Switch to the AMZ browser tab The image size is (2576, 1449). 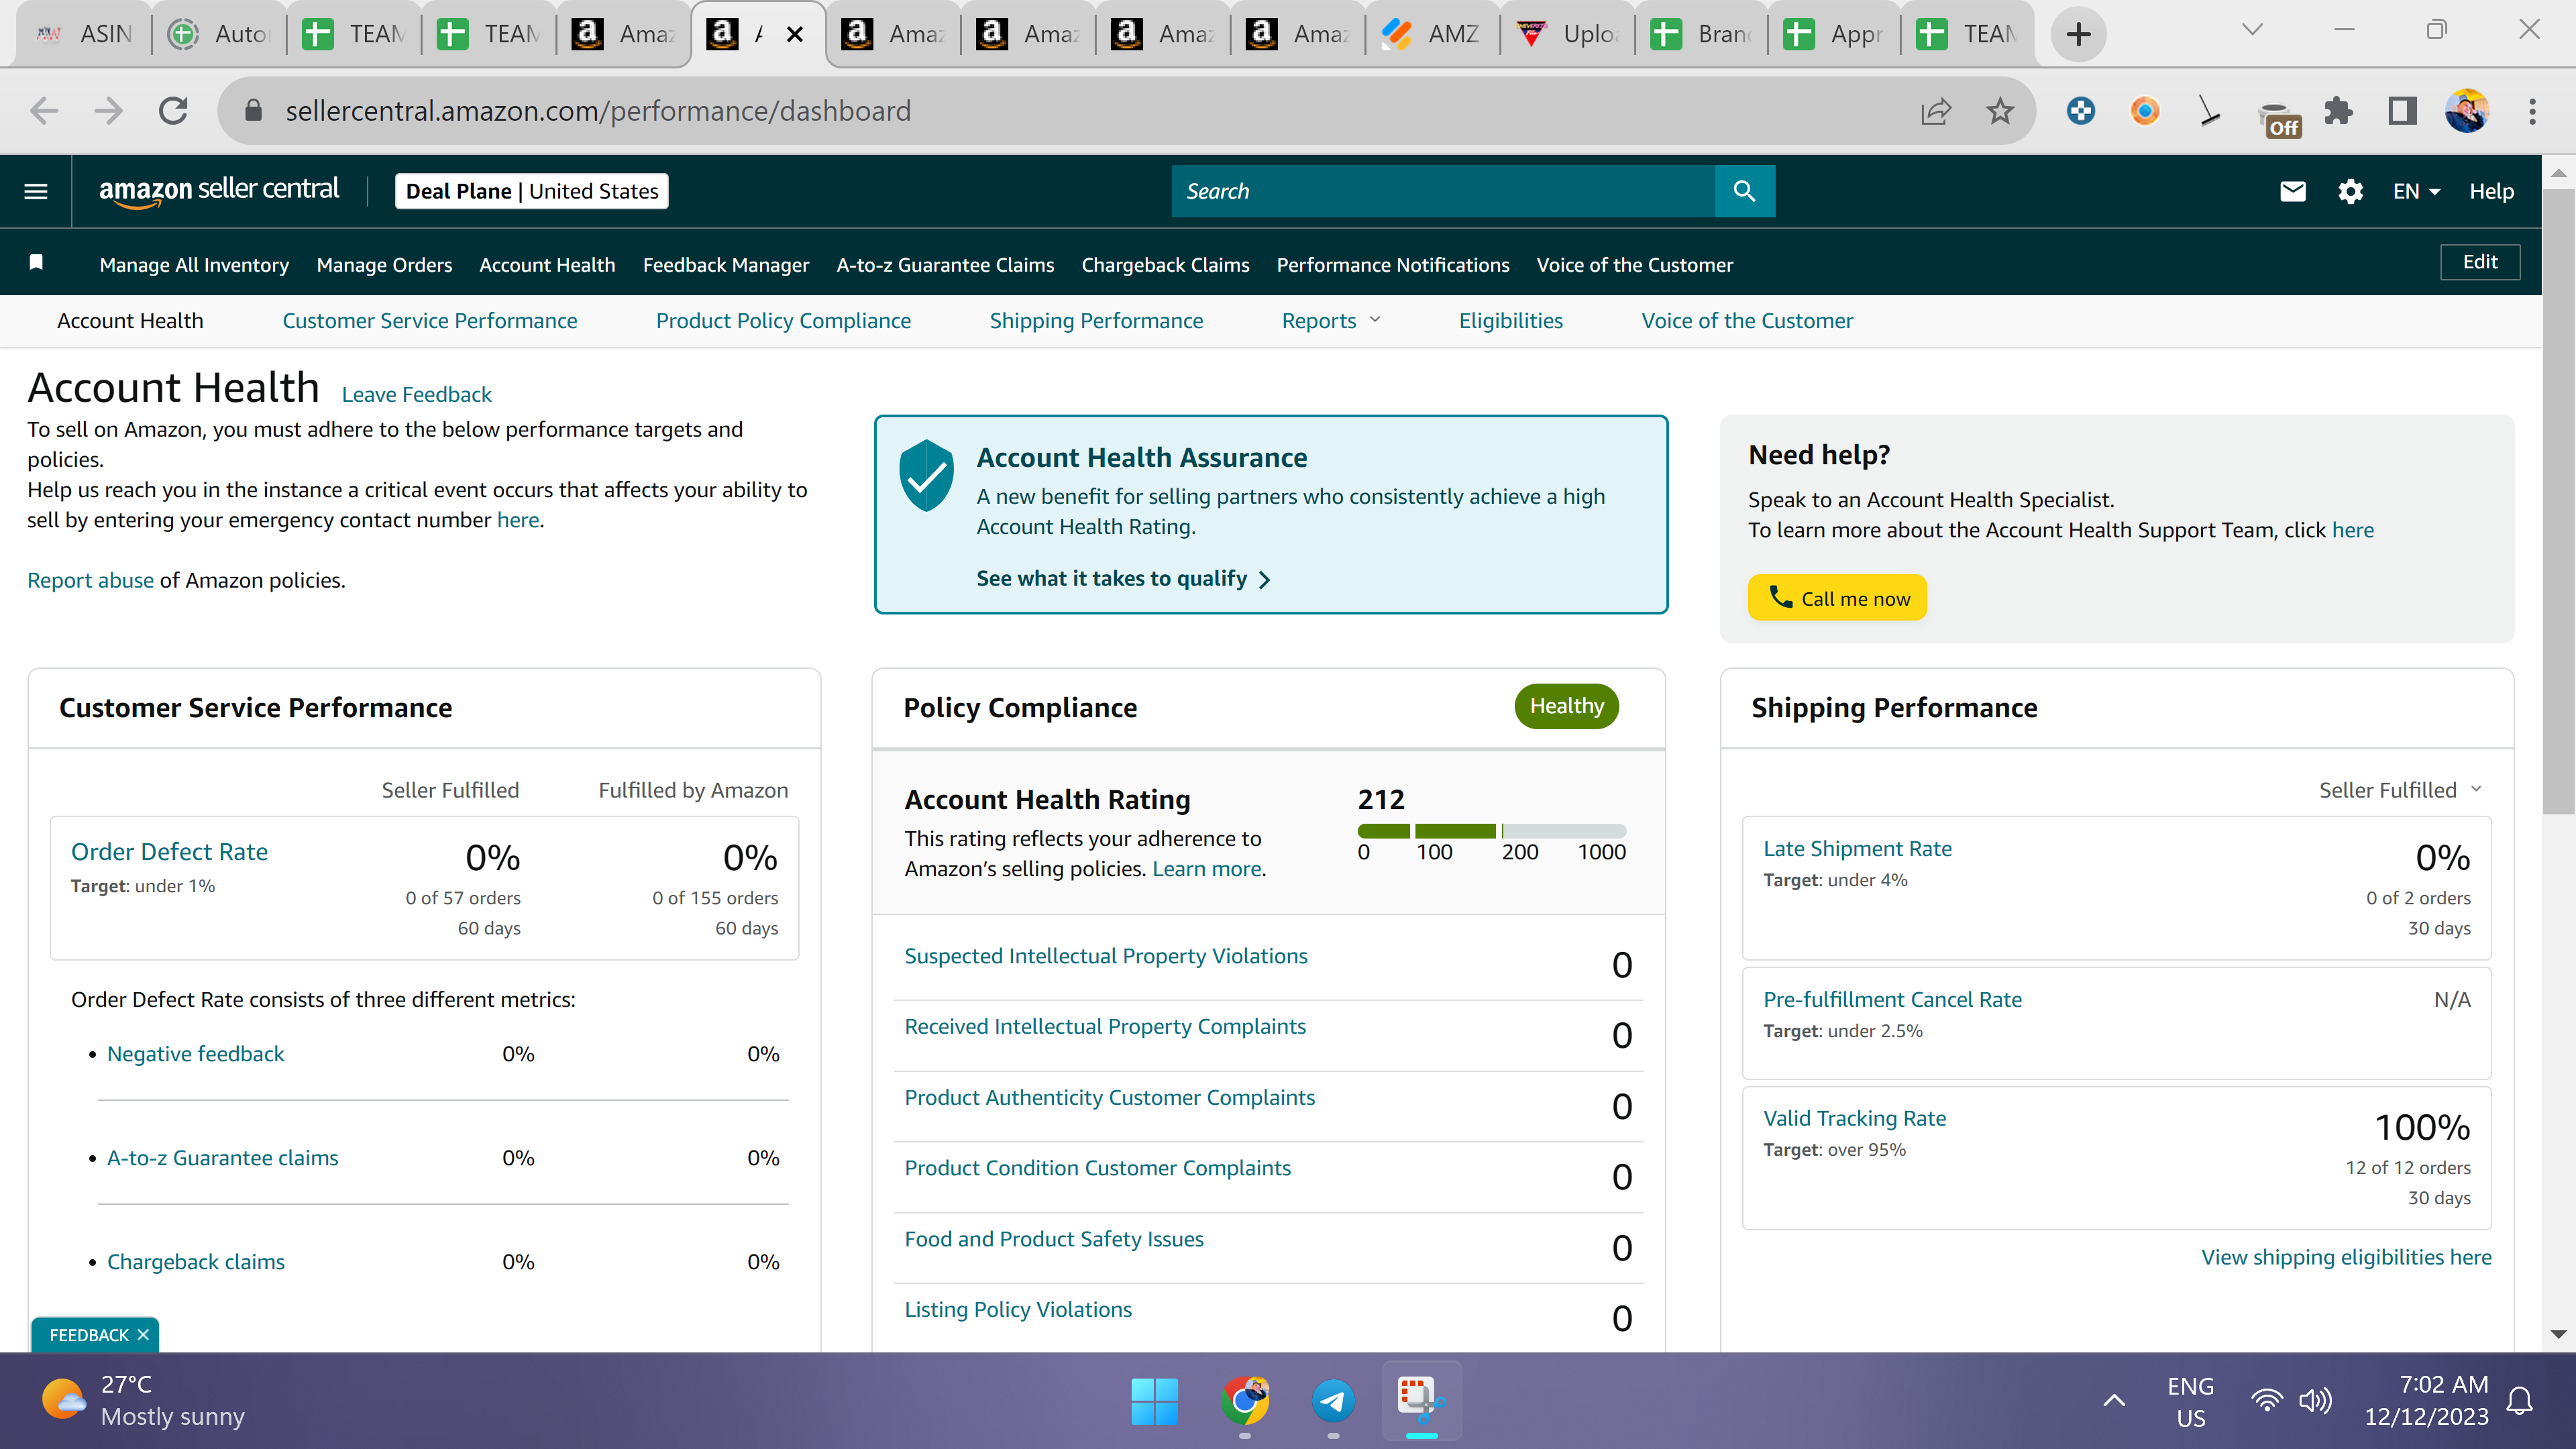tap(1431, 34)
